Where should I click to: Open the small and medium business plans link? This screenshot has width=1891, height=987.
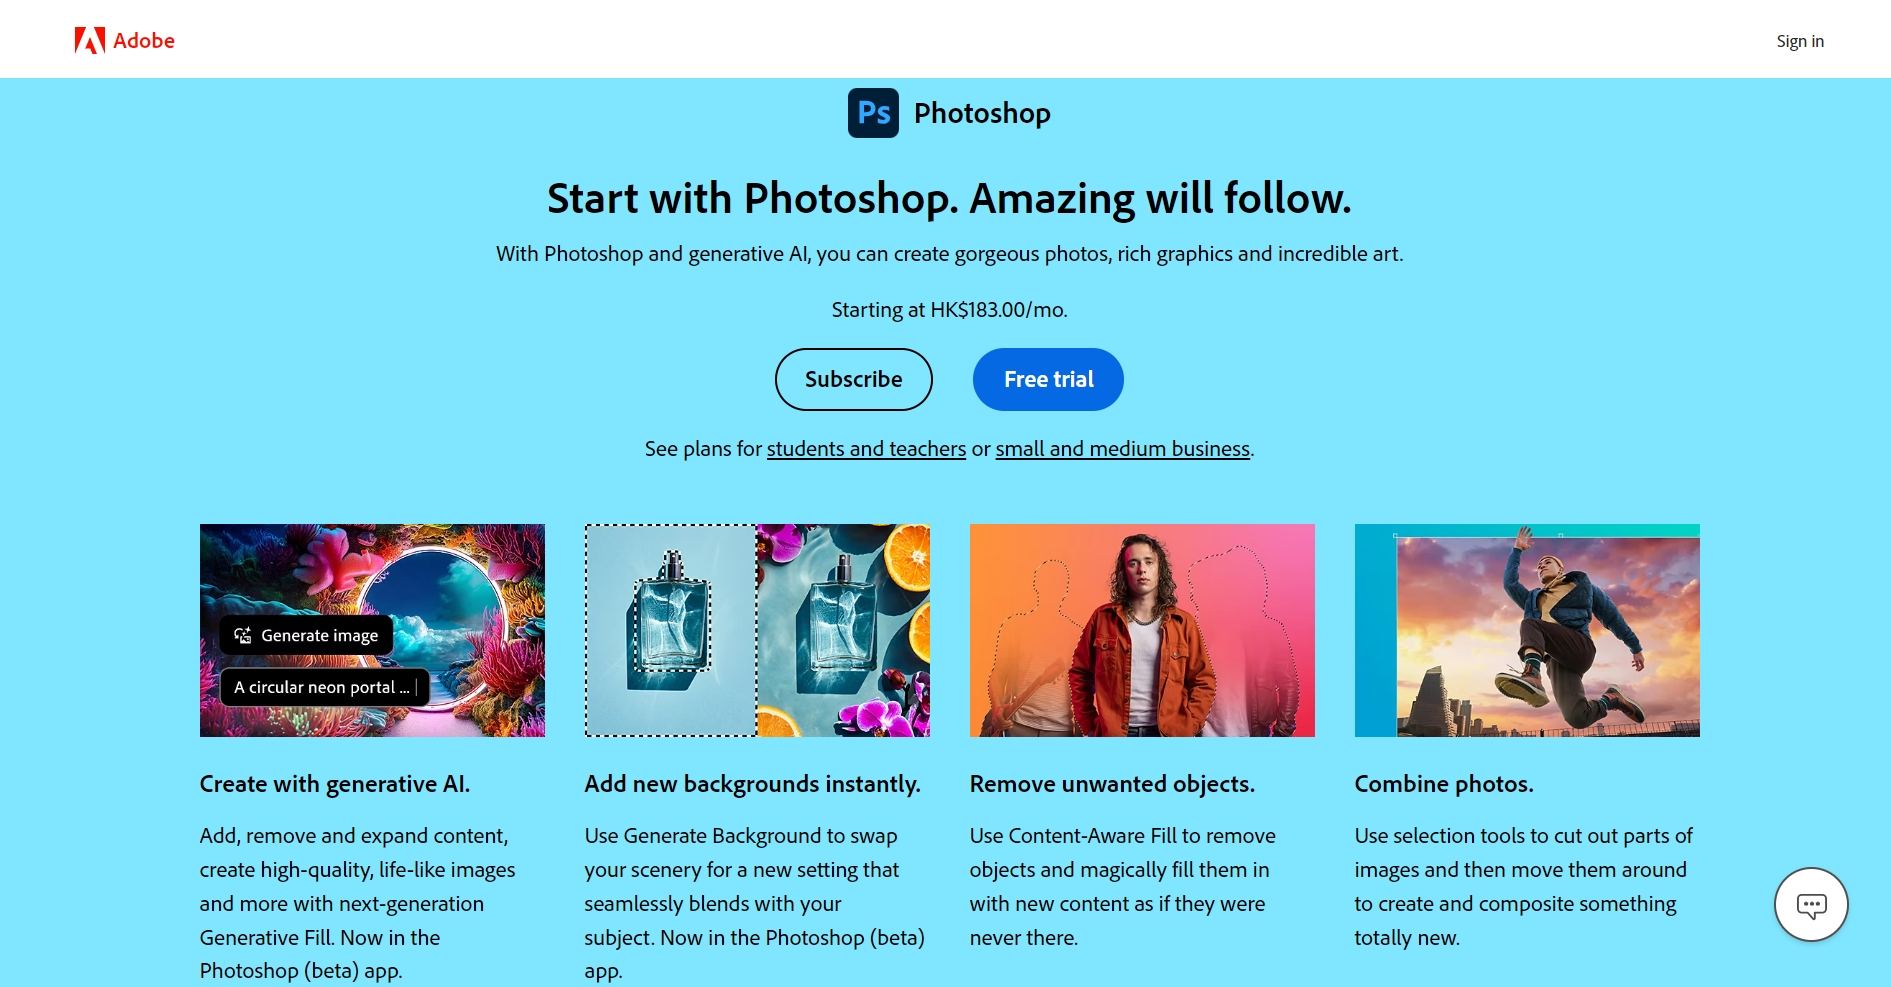1122,448
